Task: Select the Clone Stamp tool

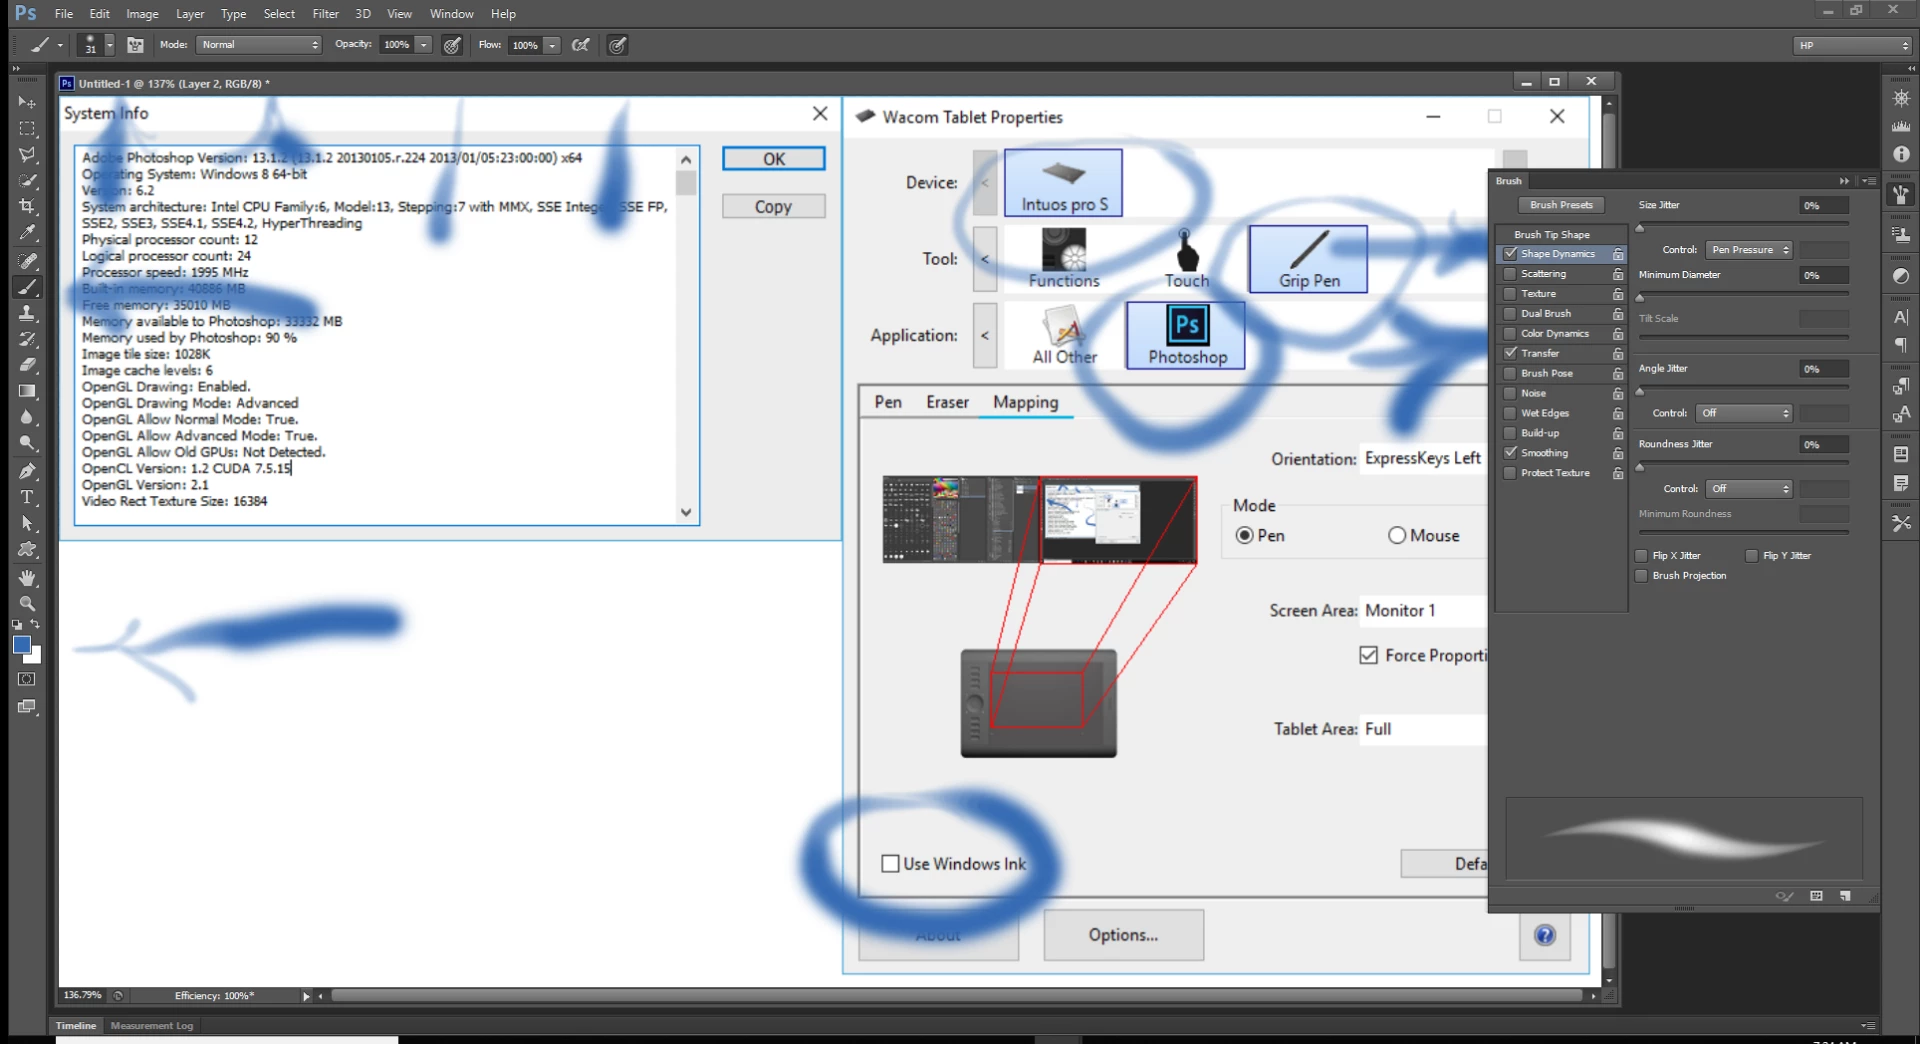Action: [x=27, y=313]
